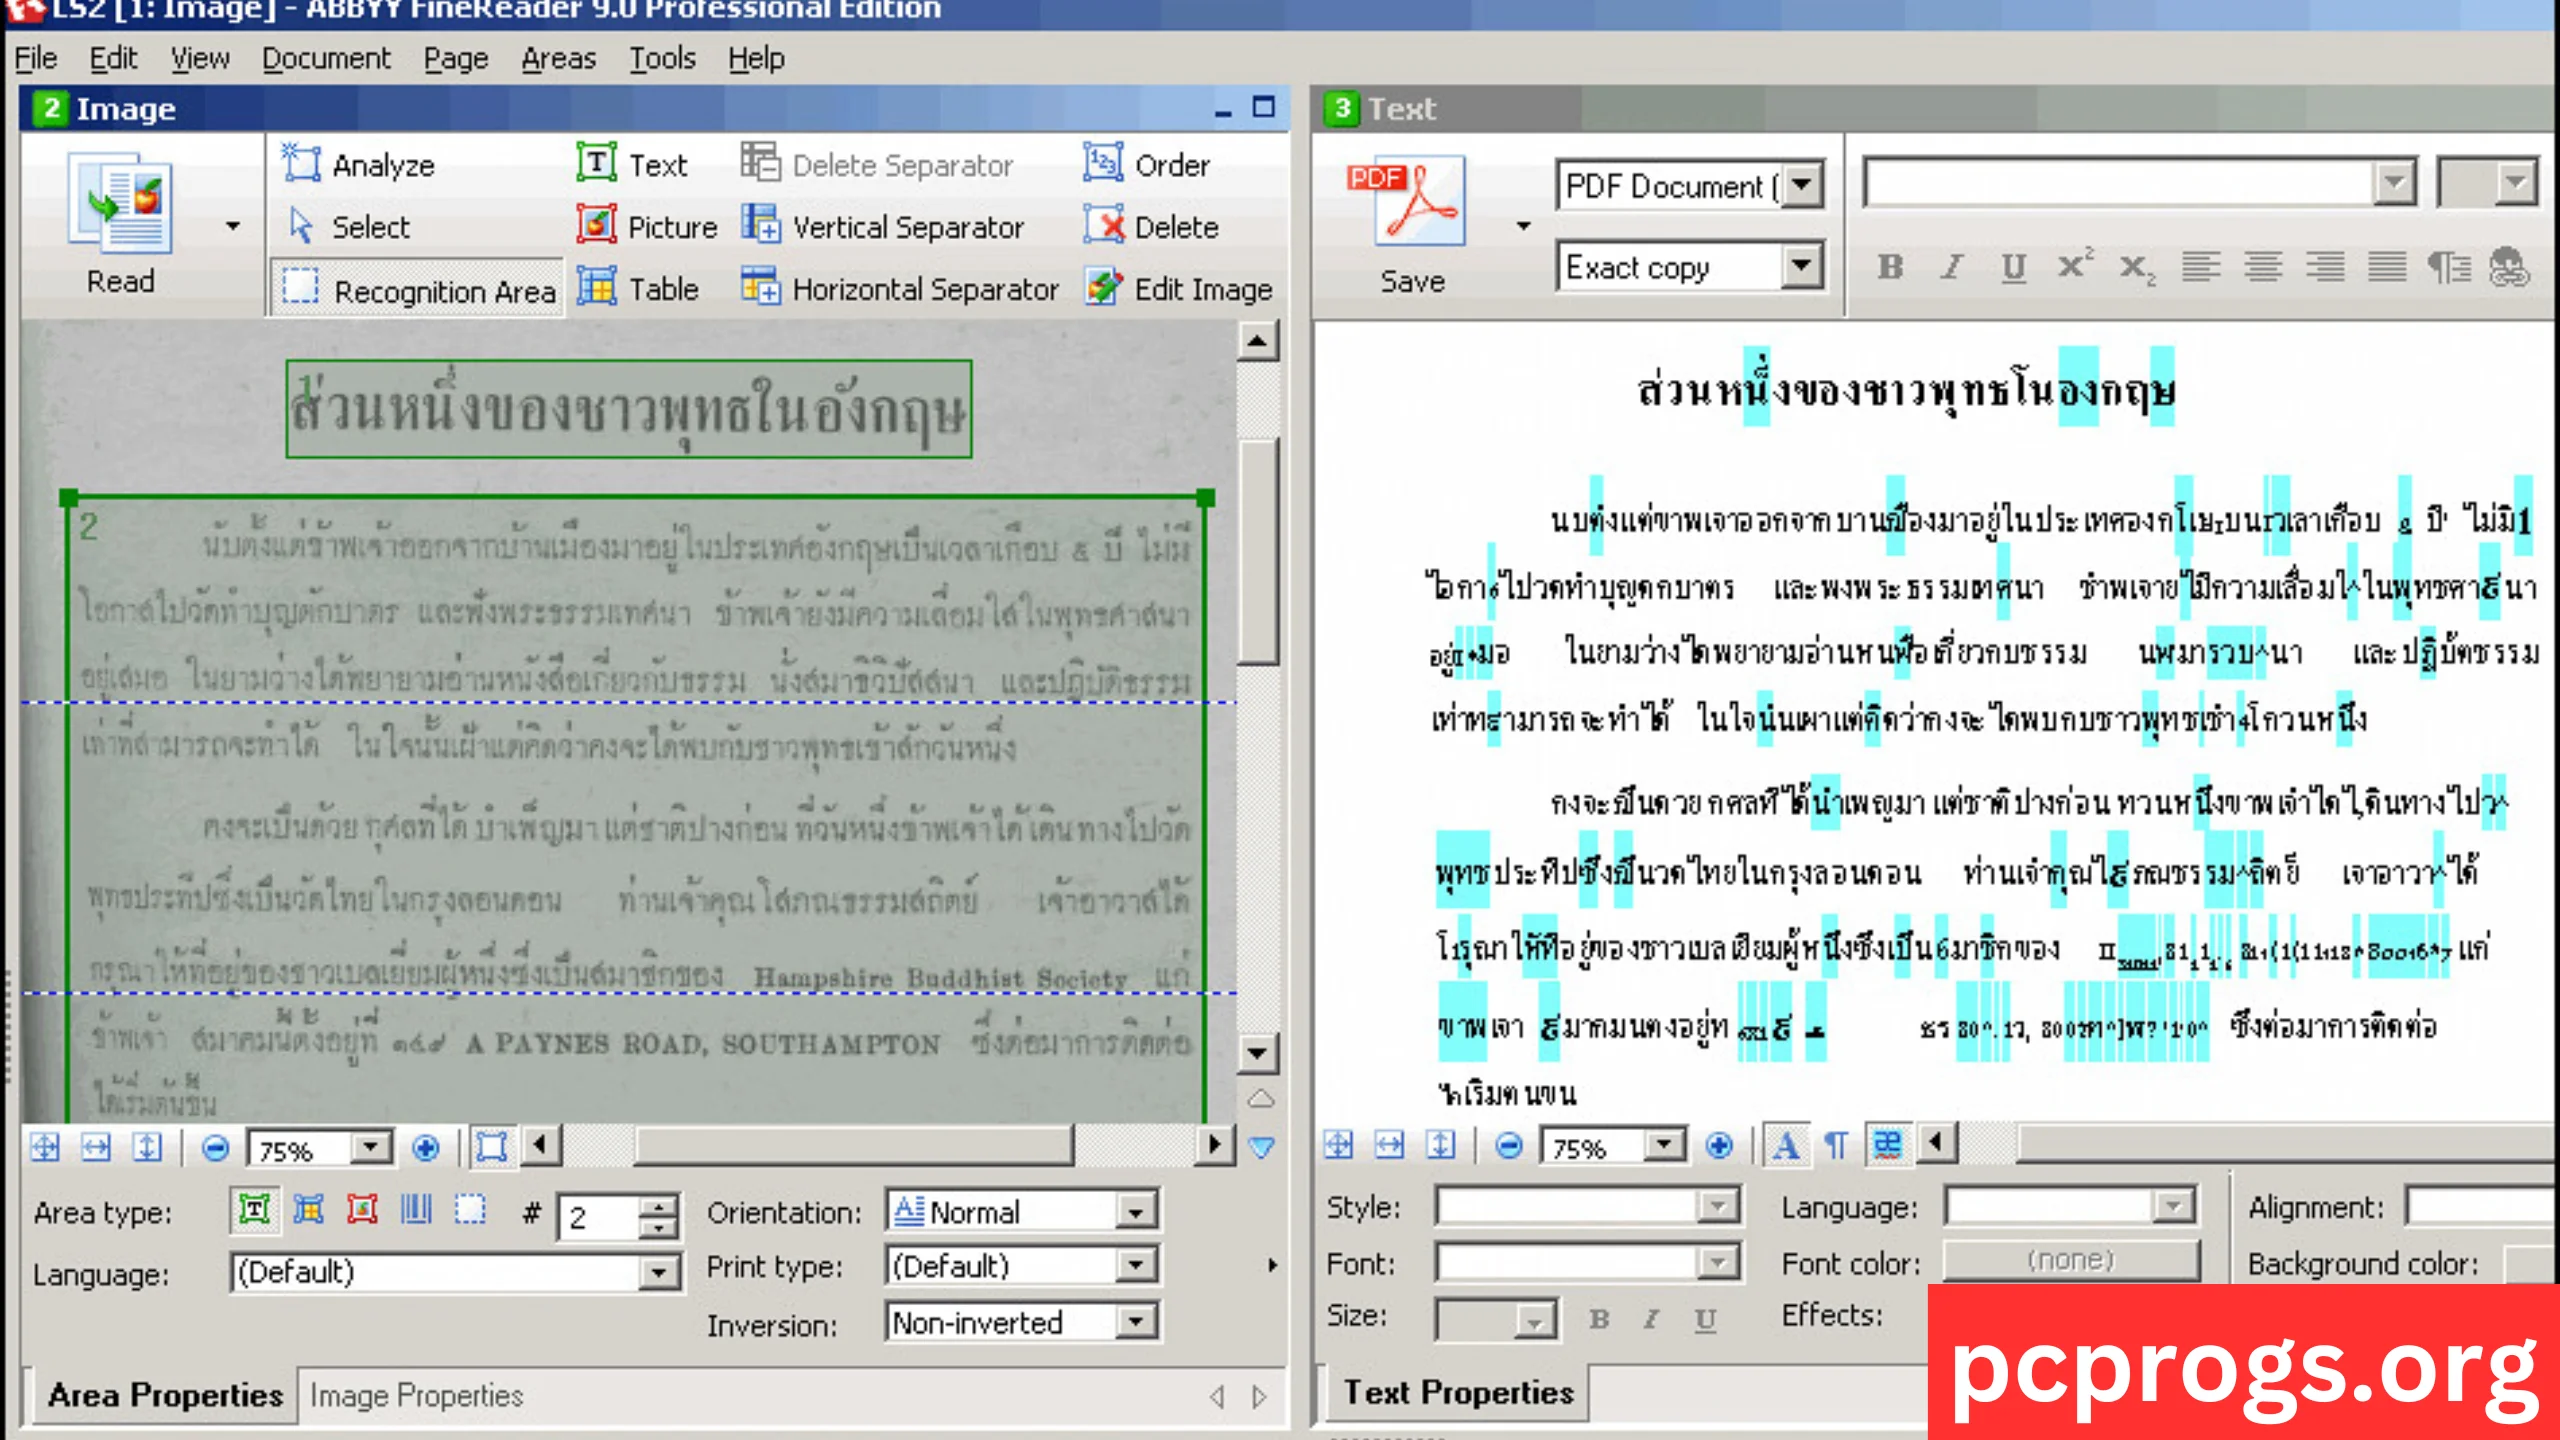2560x1440 pixels.
Task: Toggle Subscript formatting
Action: point(2137,267)
